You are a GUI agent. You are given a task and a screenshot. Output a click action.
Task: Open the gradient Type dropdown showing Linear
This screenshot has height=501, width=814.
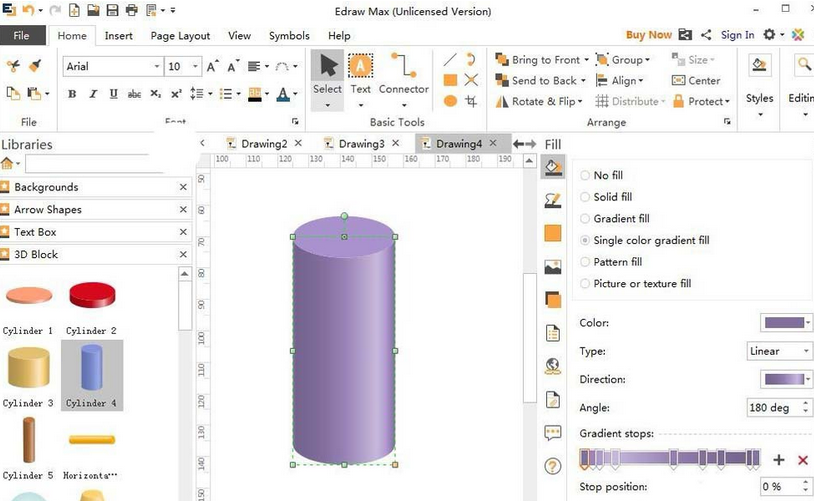pyautogui.click(x=779, y=351)
